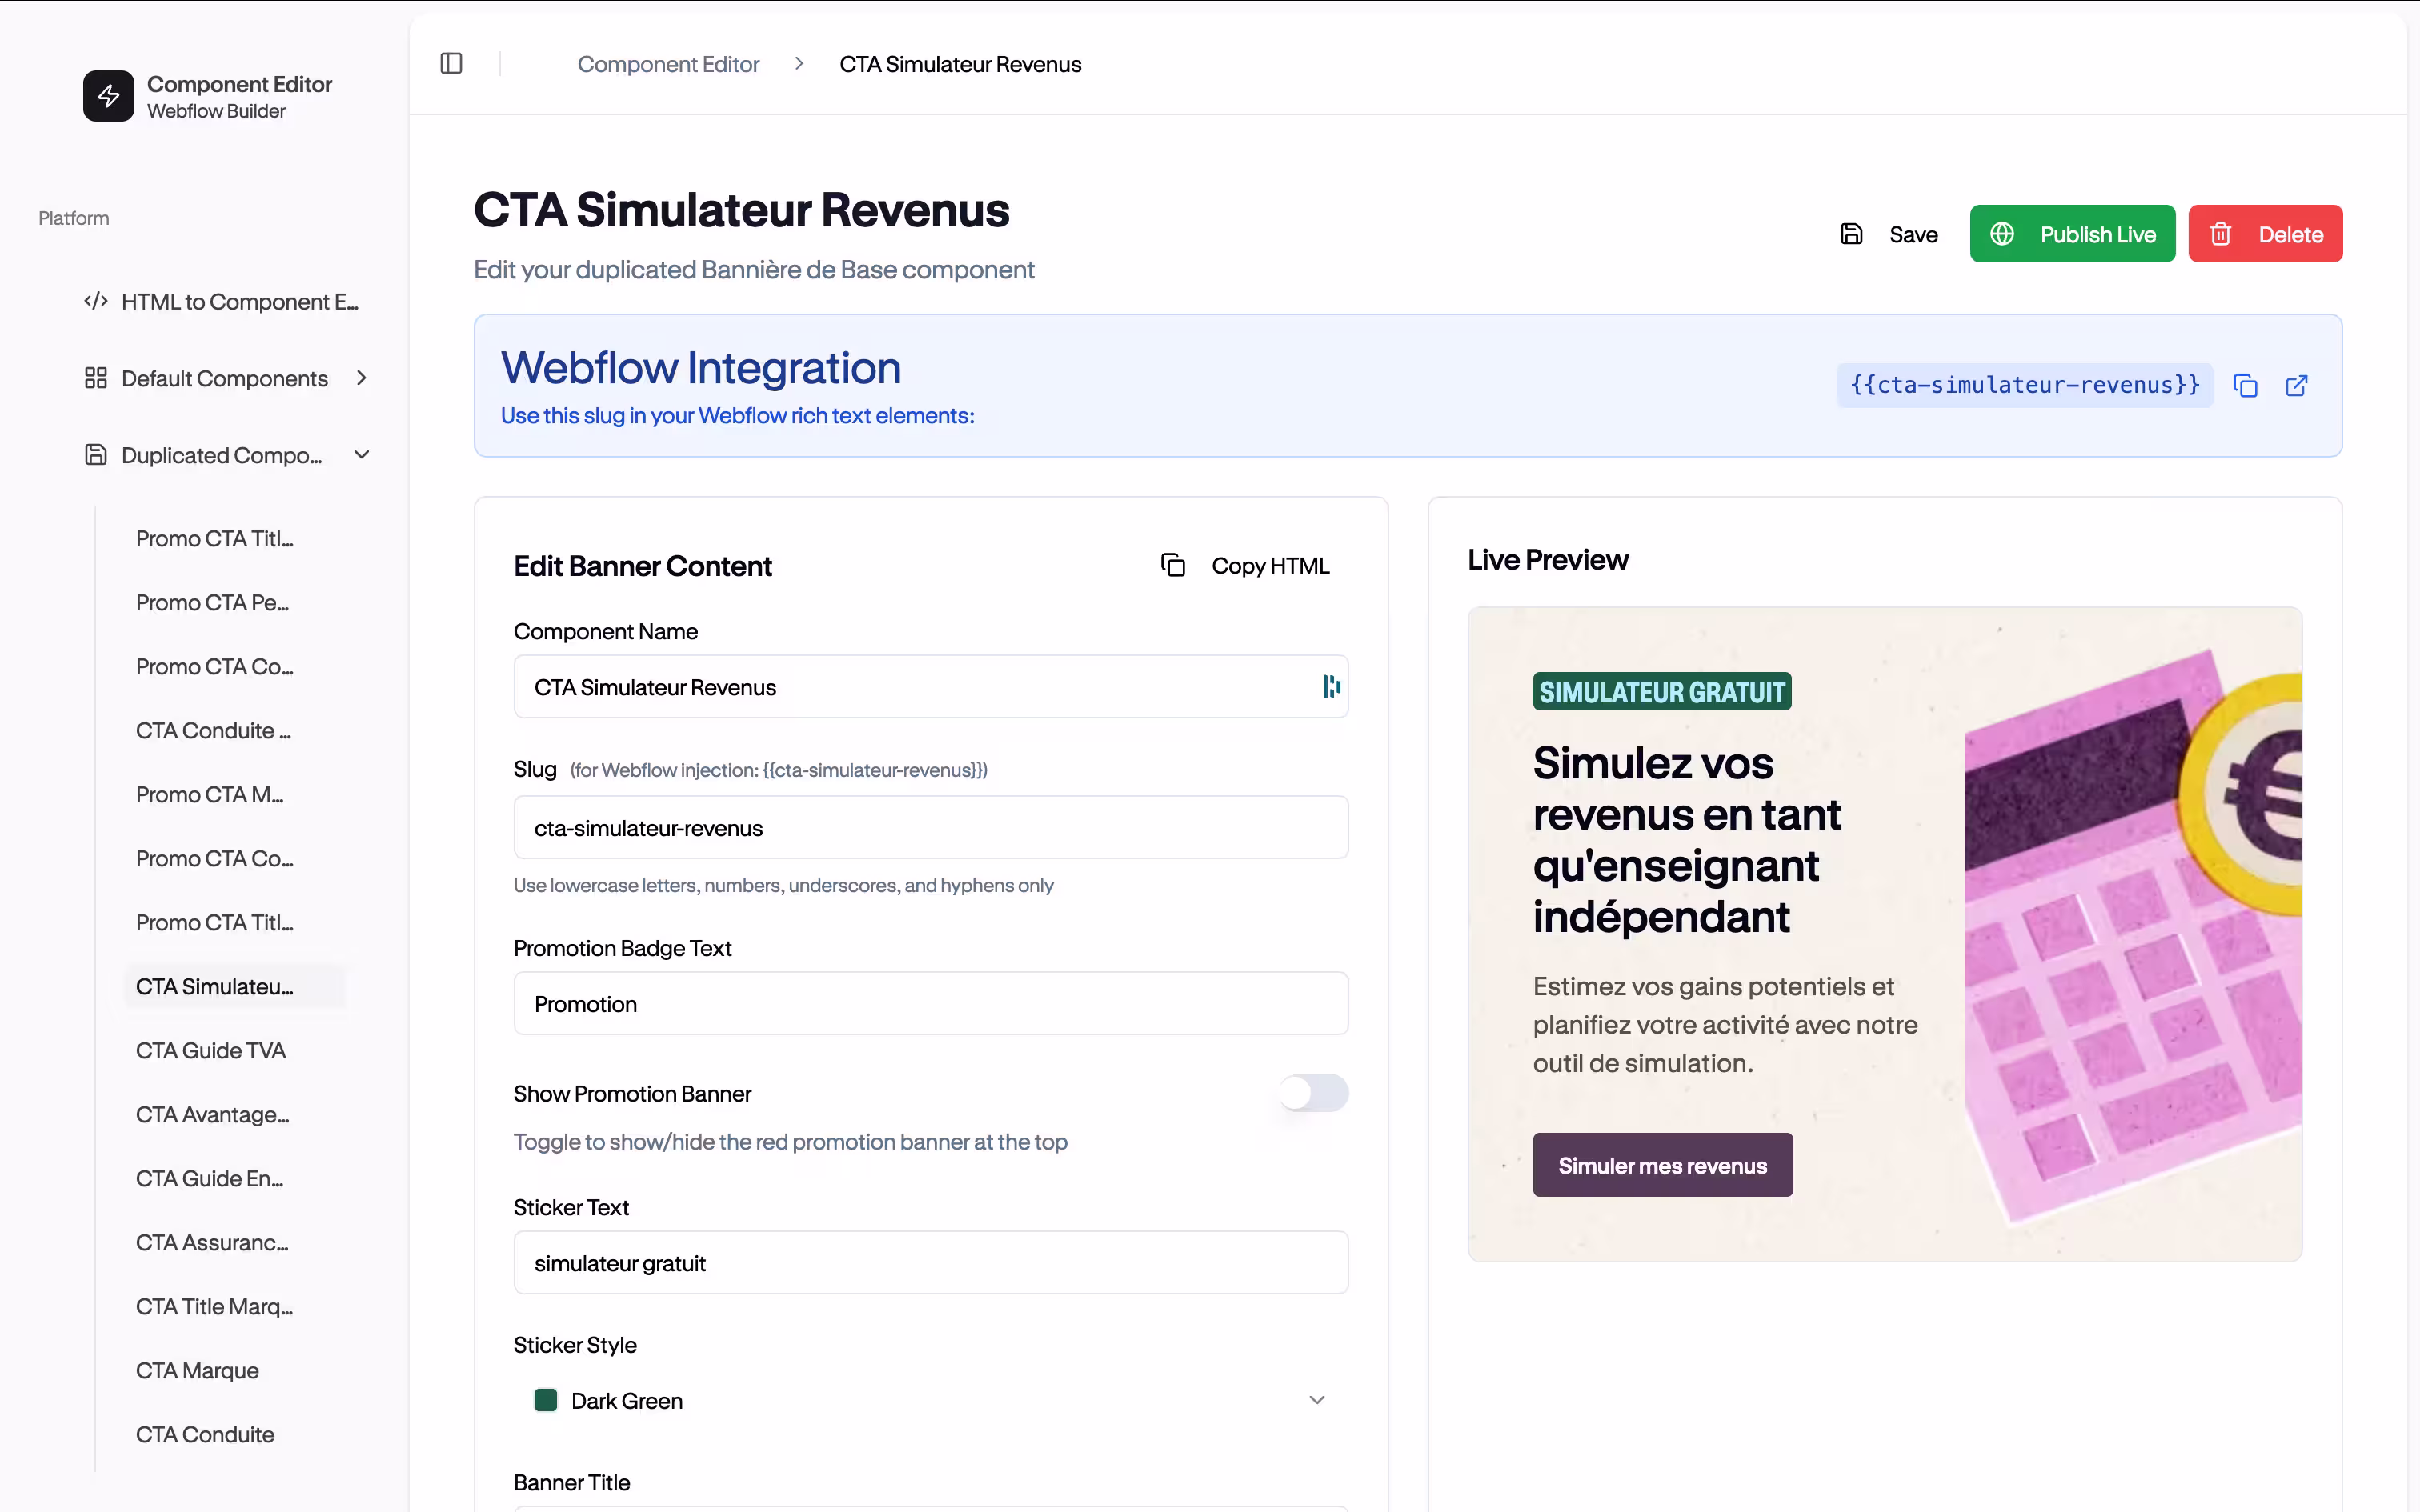Viewport: 2420px width, 1512px height.
Task: Open Component Editor from the breadcrumb
Action: coord(668,64)
